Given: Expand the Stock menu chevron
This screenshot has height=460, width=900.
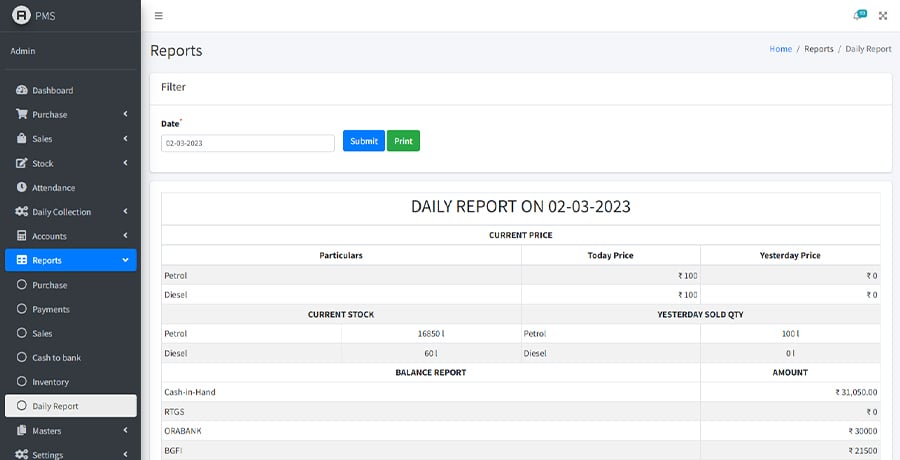Looking at the screenshot, I should pos(125,163).
